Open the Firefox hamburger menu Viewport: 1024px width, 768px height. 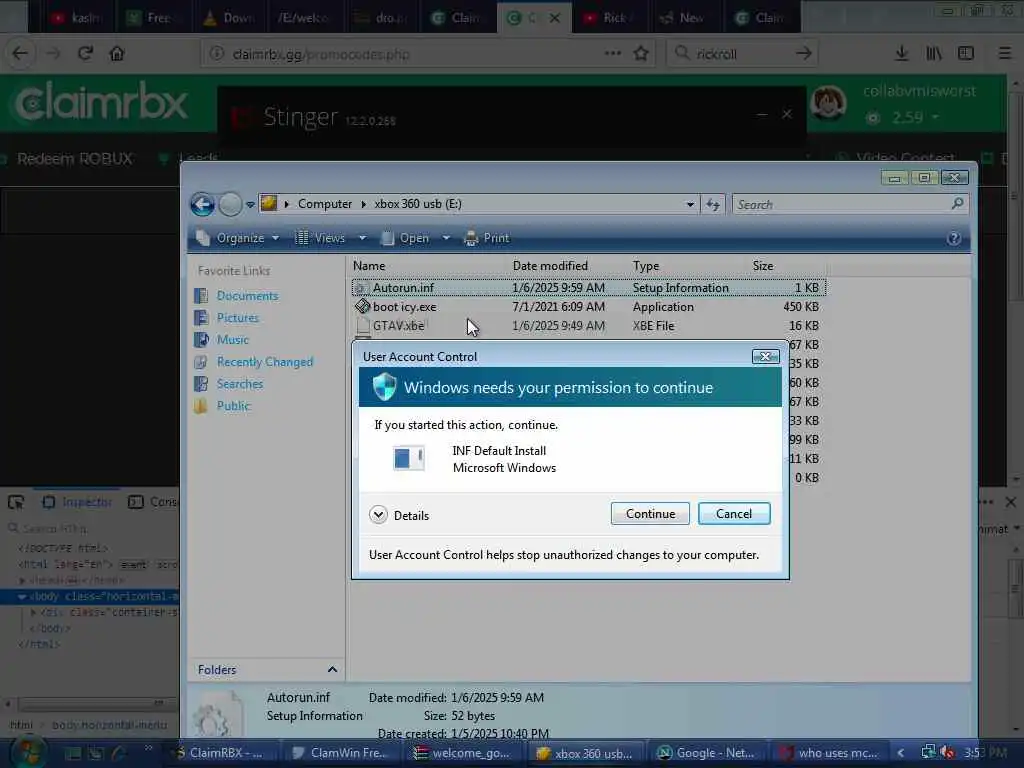[x=1005, y=54]
